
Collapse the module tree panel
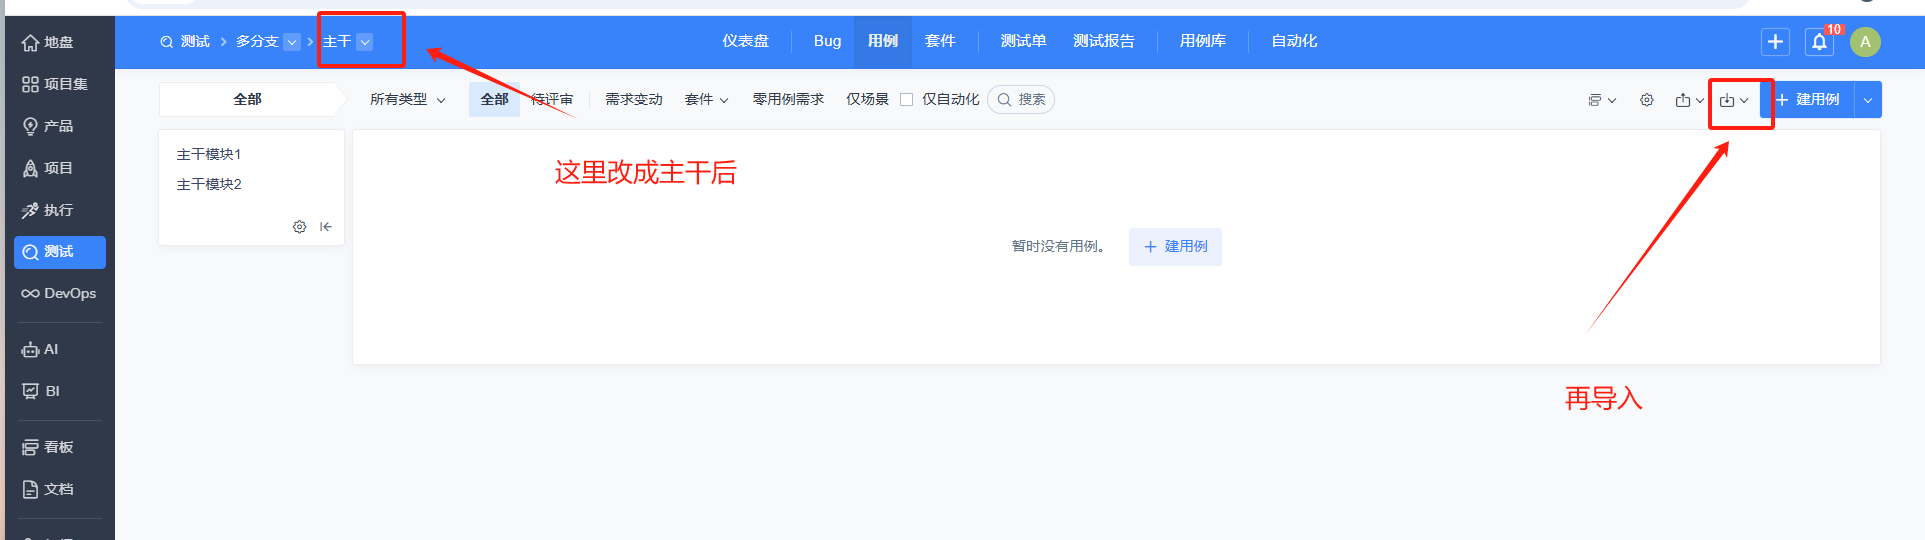pos(326,227)
